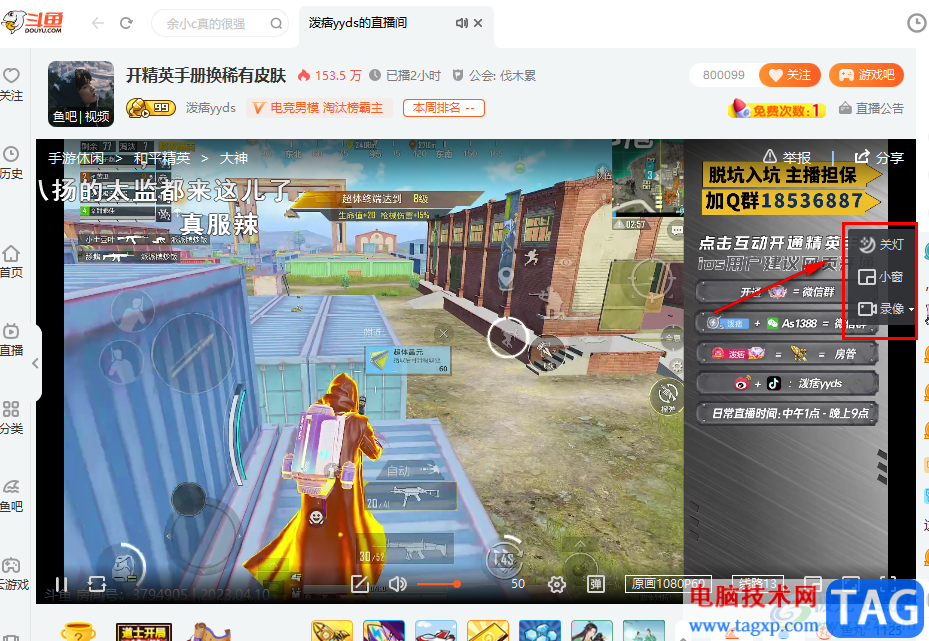Open the 大神 breadcrumb

point(233,158)
